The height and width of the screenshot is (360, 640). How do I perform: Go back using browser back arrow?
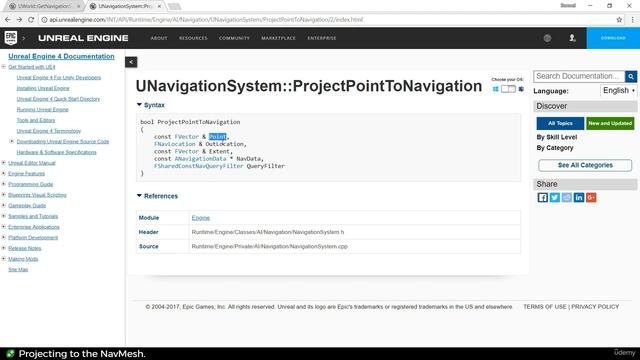(8, 19)
